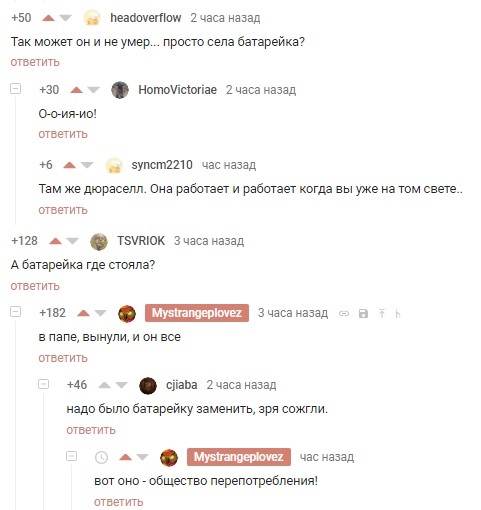Screen dimensions: 481x510
Task: Upvote Mystrangeplovez's latest reply
Action: [125, 457]
